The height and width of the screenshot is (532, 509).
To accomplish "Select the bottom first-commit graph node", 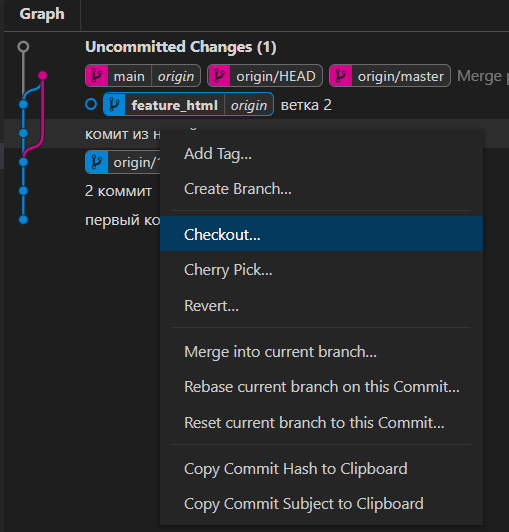I will [x=23, y=220].
